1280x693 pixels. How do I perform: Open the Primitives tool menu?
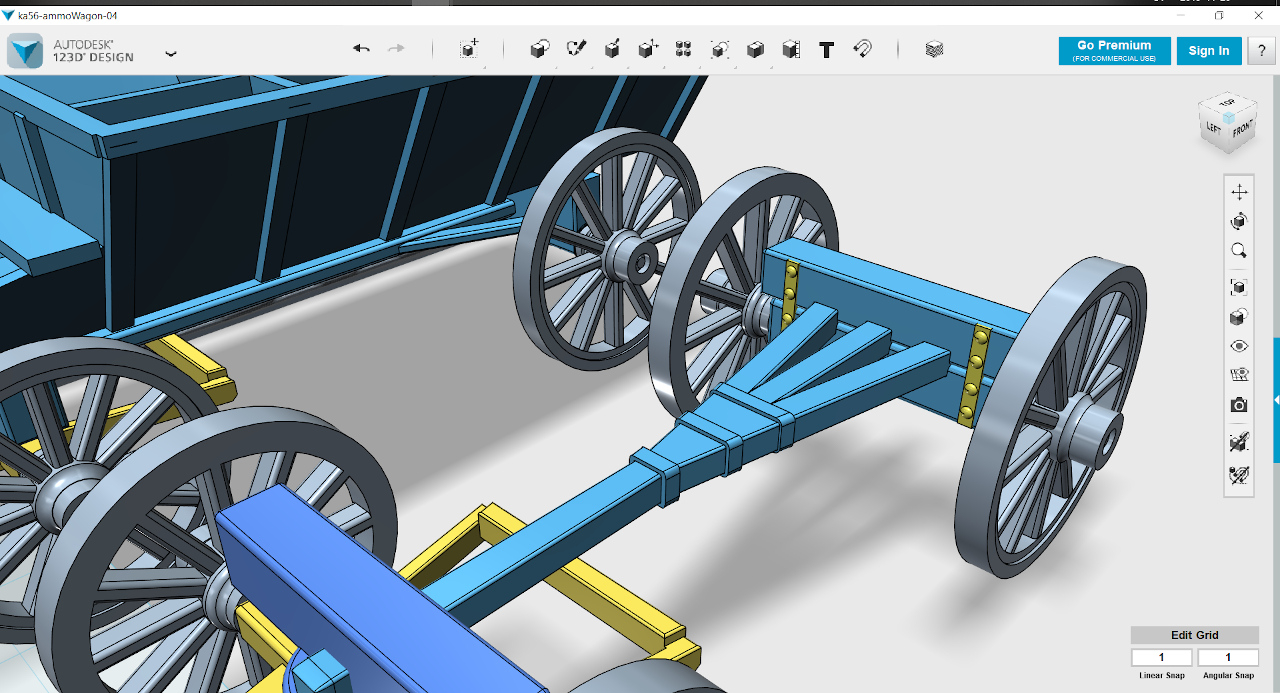tap(540, 49)
